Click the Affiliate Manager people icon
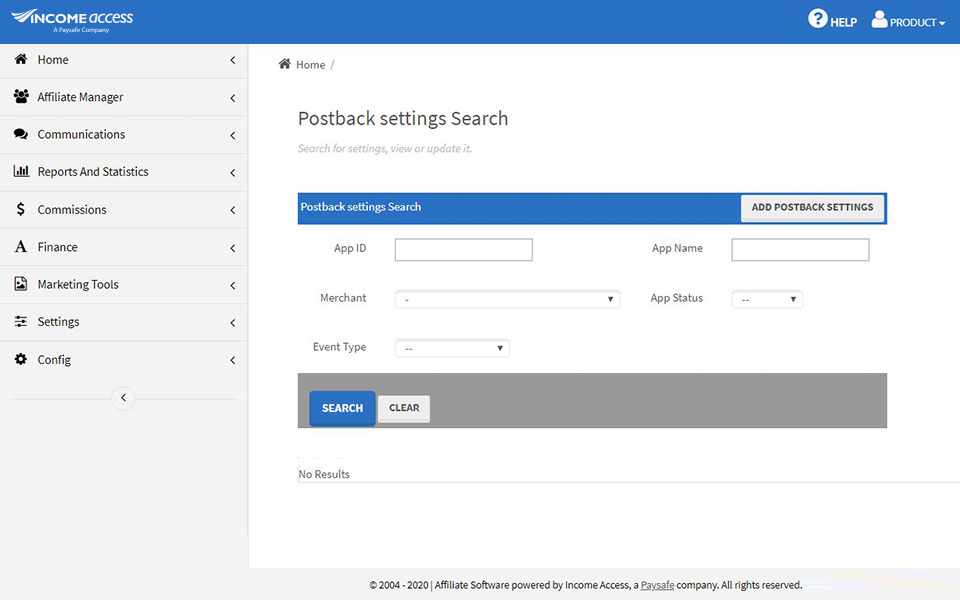 pyautogui.click(x=21, y=97)
